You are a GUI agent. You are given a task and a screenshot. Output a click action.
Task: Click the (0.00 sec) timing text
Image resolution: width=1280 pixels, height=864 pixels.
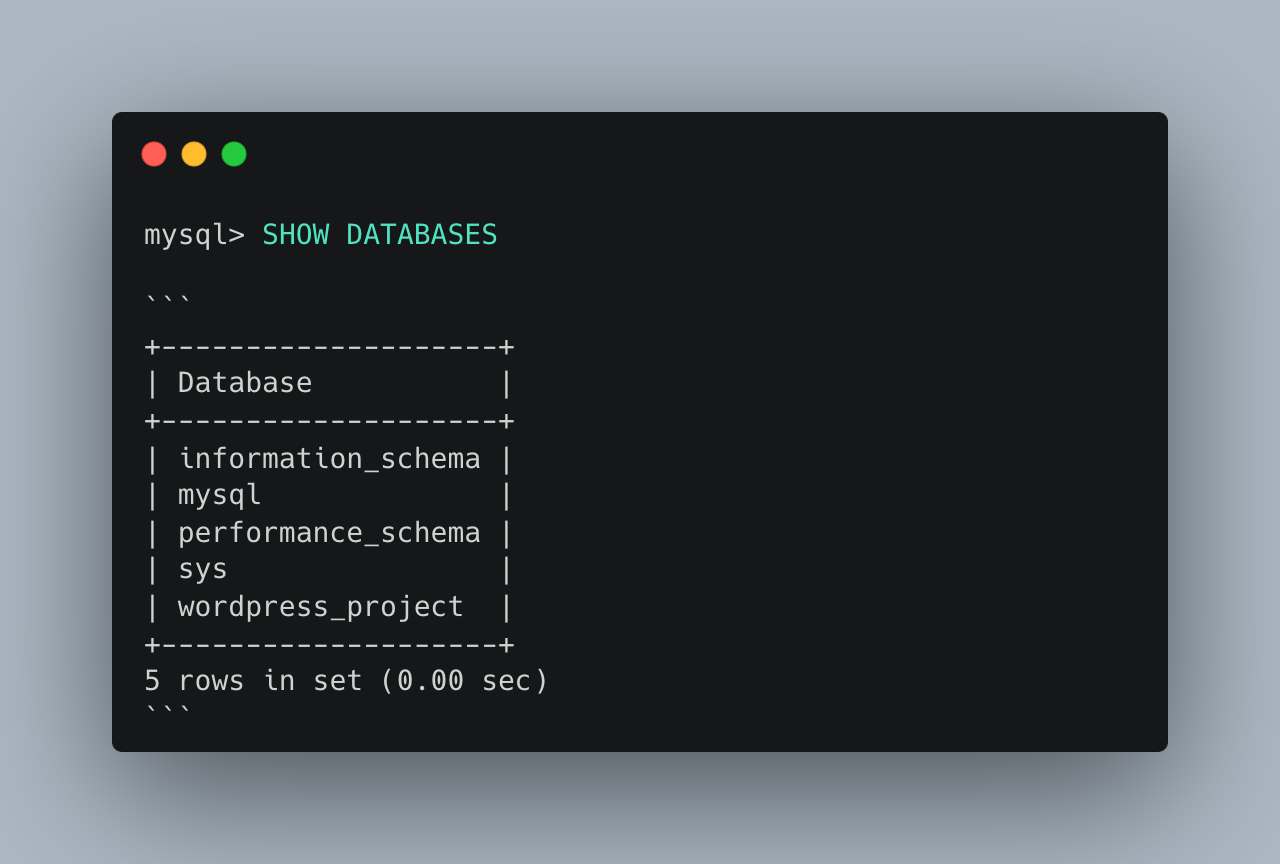tap(464, 681)
